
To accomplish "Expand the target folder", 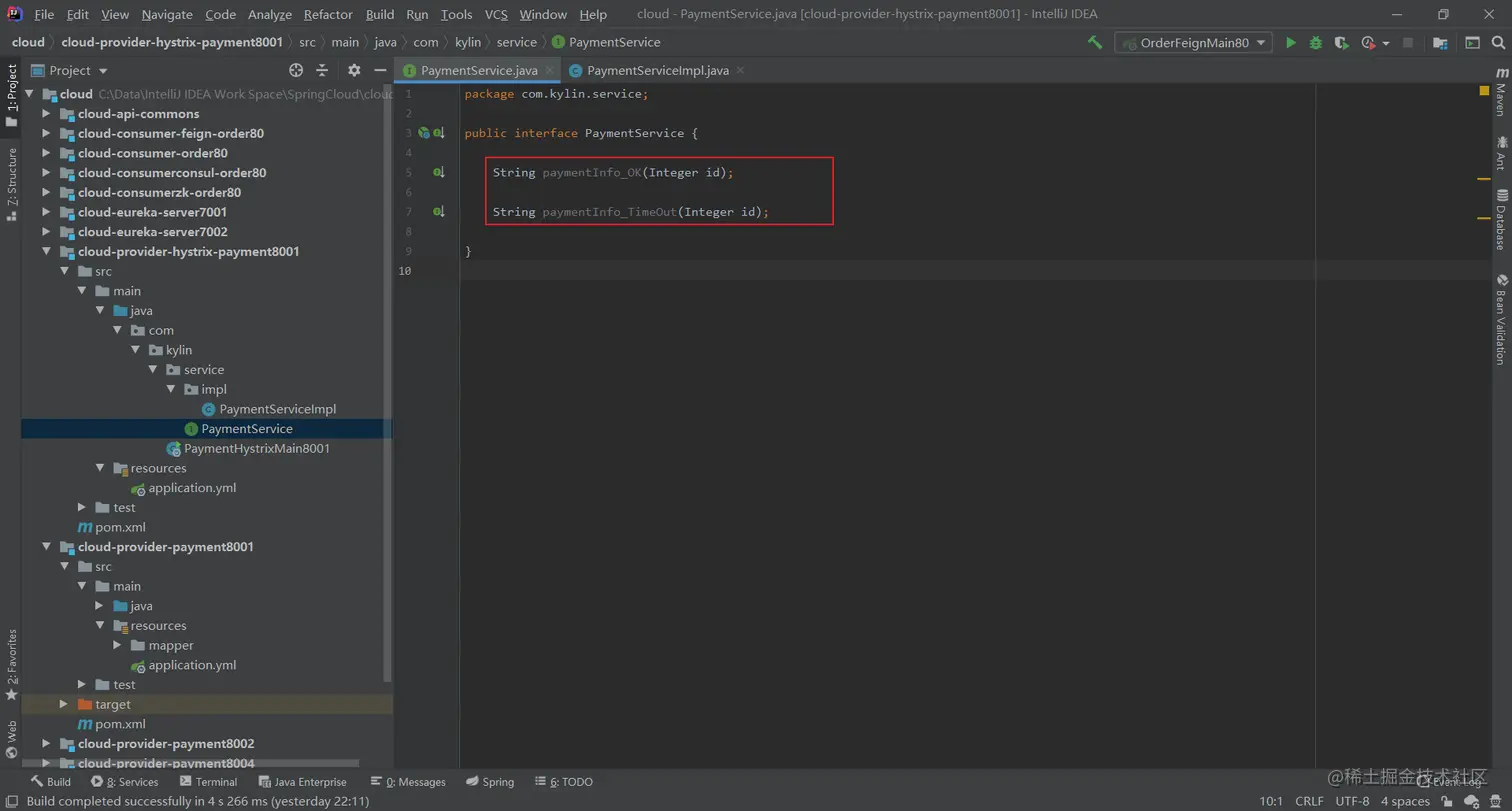I will (64, 704).
